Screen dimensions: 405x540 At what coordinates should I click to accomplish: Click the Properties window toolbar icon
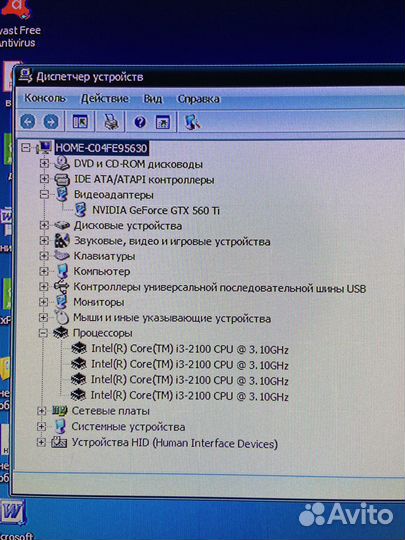click(x=163, y=123)
